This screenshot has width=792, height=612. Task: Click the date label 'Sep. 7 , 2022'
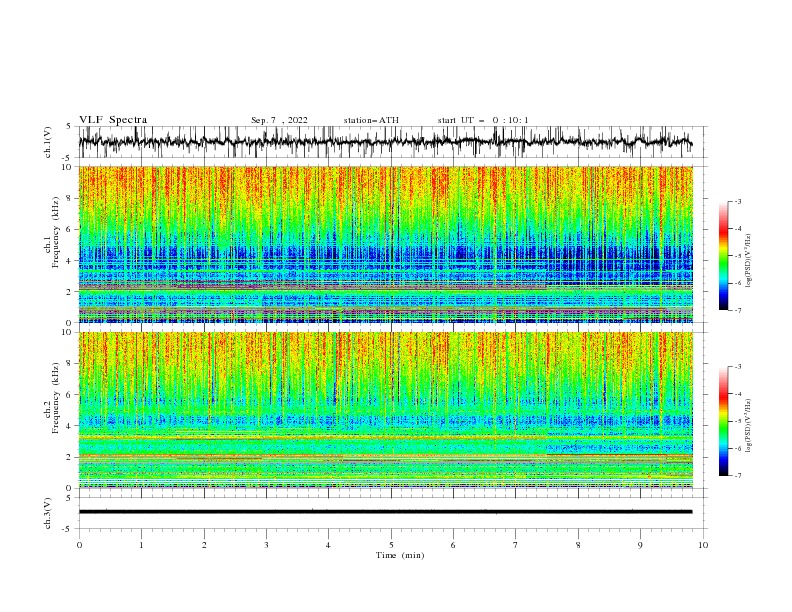click(279, 120)
